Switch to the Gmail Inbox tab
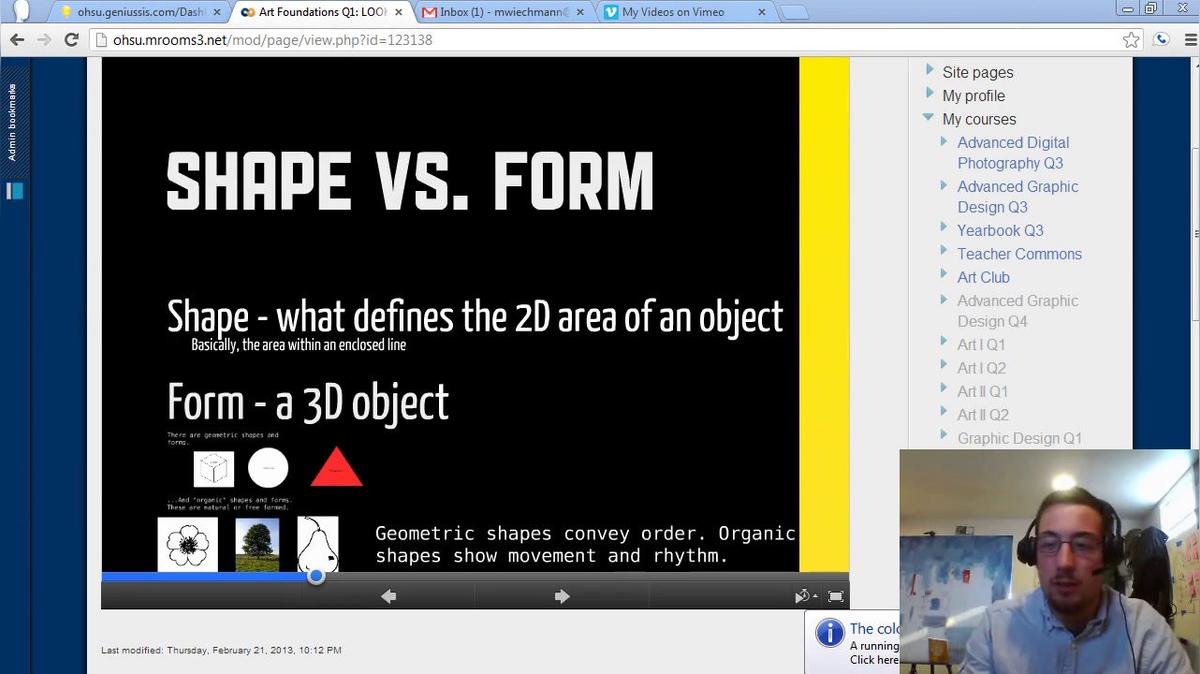 [505, 13]
